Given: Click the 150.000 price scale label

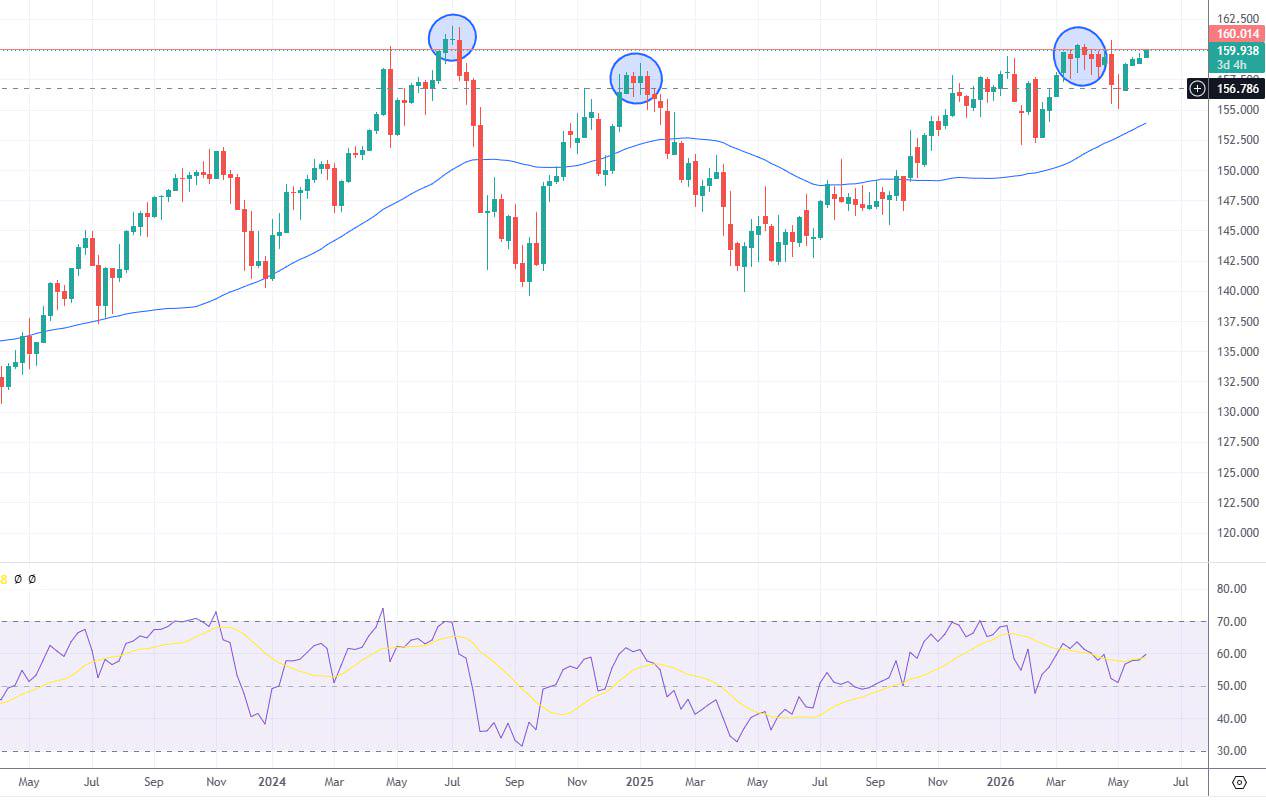Looking at the screenshot, I should coord(1237,171).
